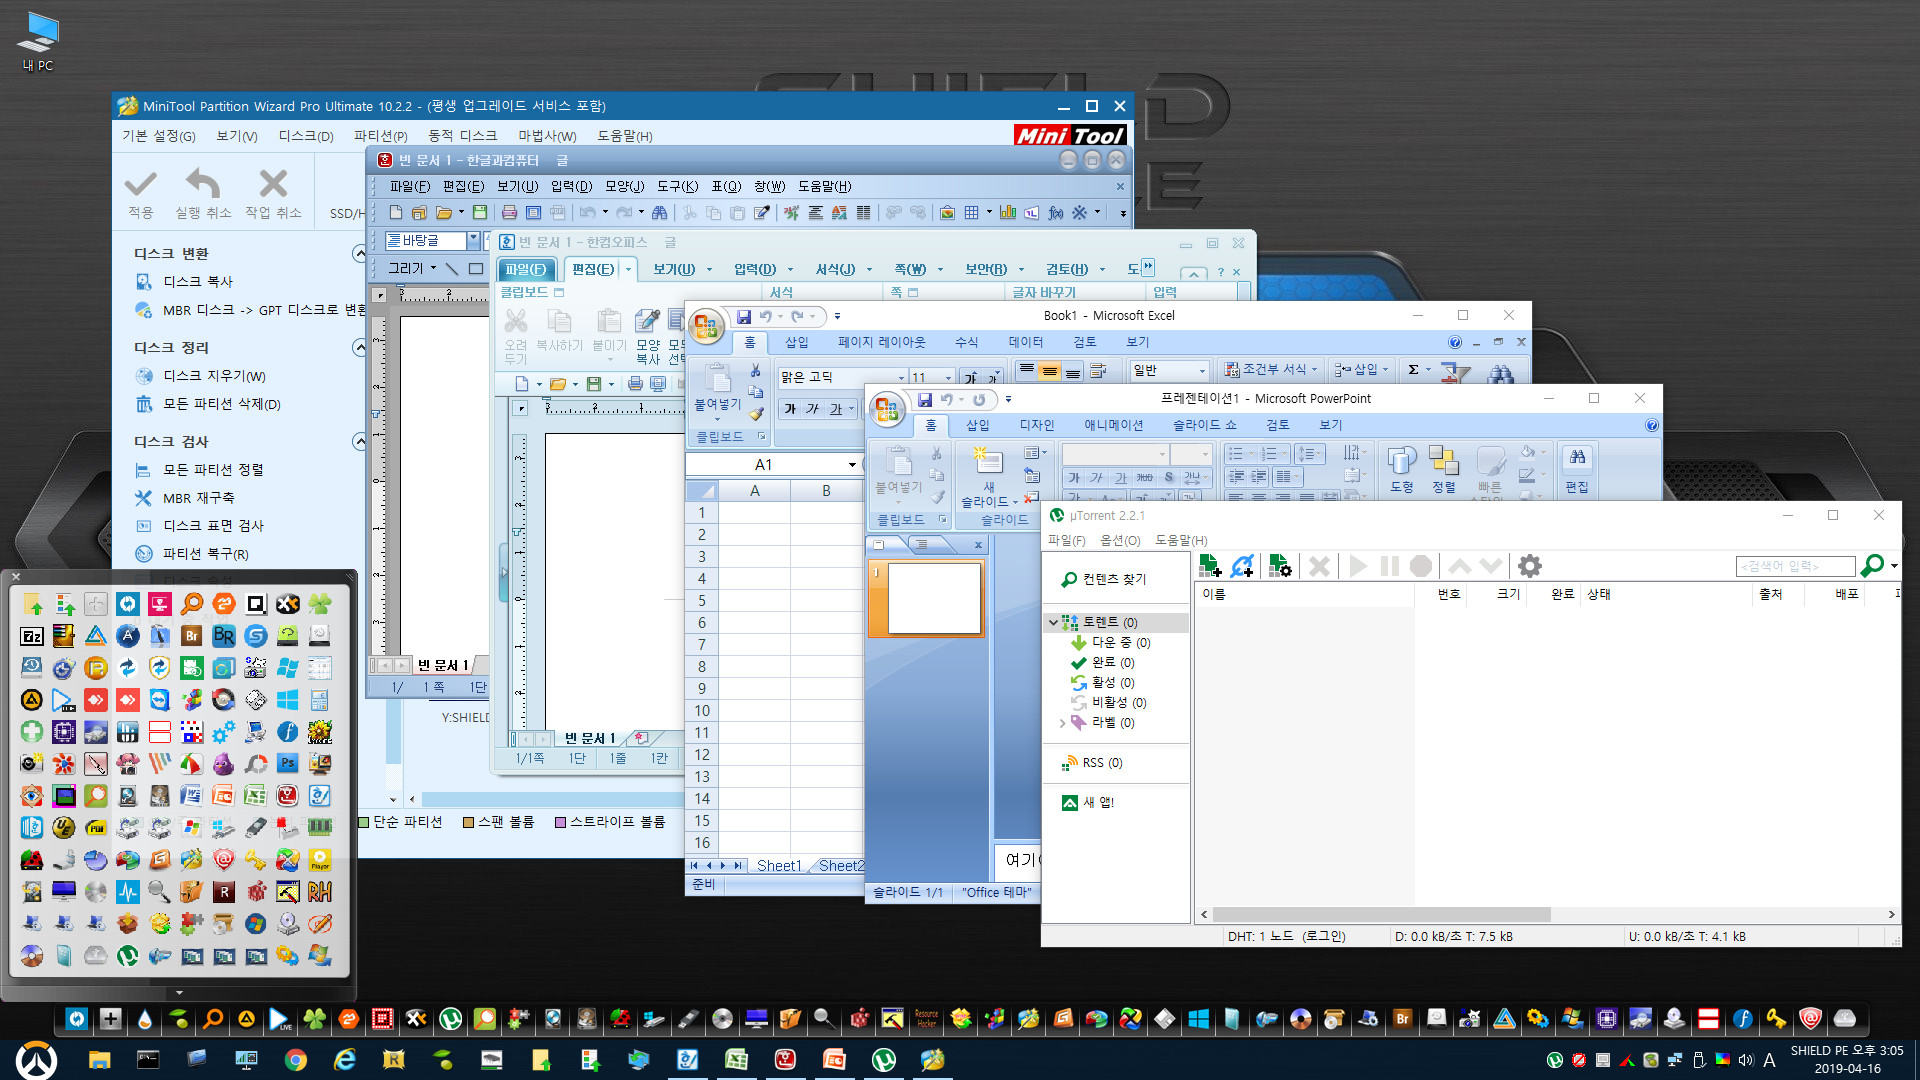The image size is (1920, 1080).
Task: Save the workbook via Excel quick access icon
Action: [x=744, y=317]
